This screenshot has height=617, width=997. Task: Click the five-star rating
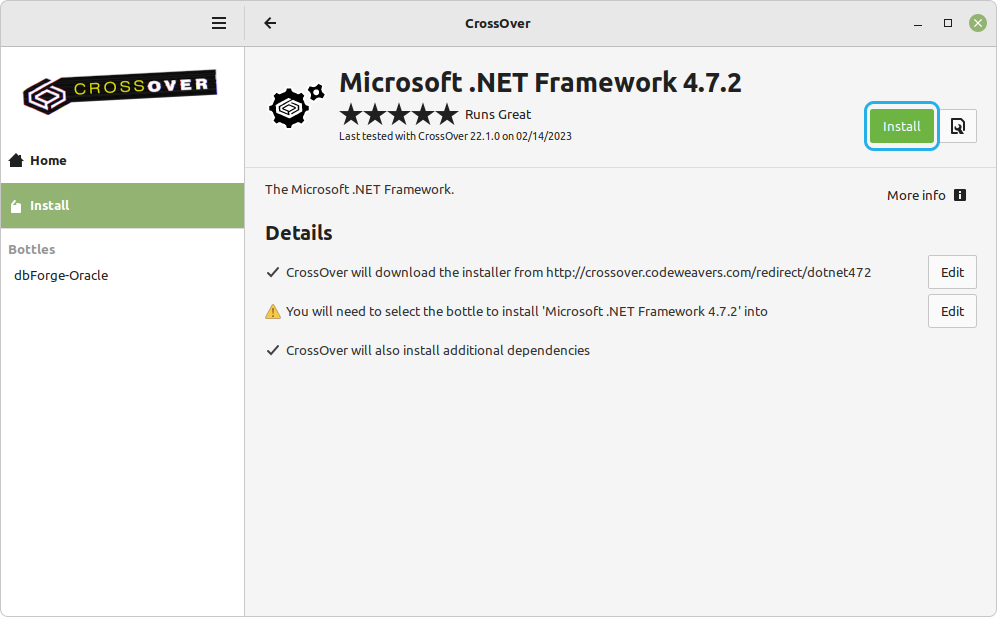(399, 114)
